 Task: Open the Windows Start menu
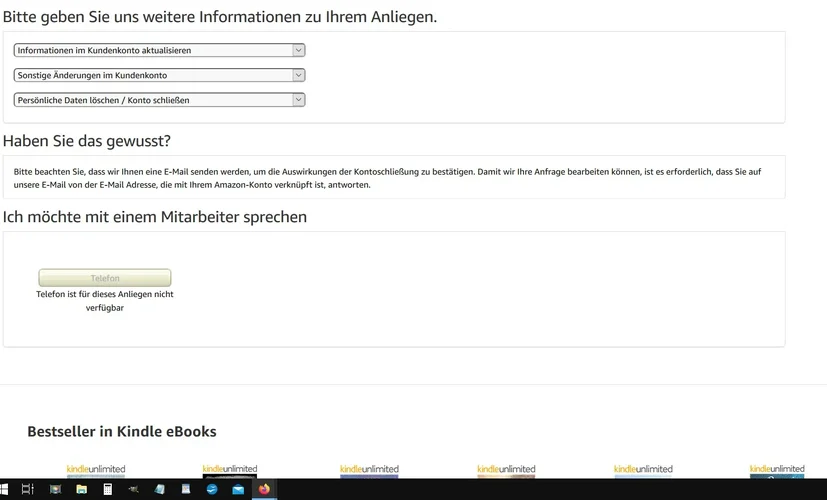[x=4, y=489]
